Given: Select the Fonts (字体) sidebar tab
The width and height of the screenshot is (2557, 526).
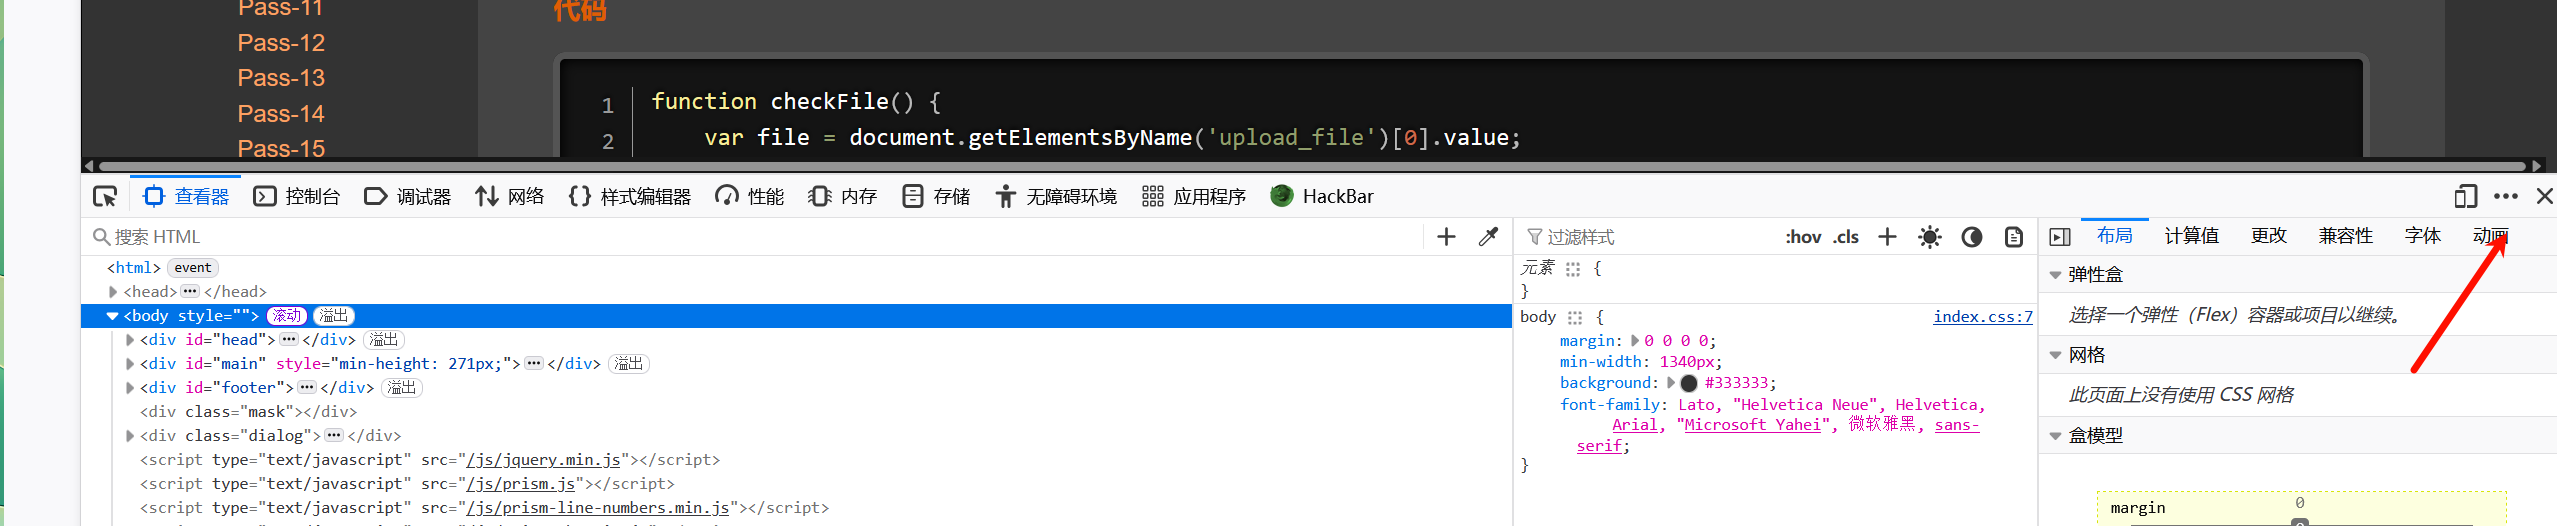Looking at the screenshot, I should [2422, 236].
